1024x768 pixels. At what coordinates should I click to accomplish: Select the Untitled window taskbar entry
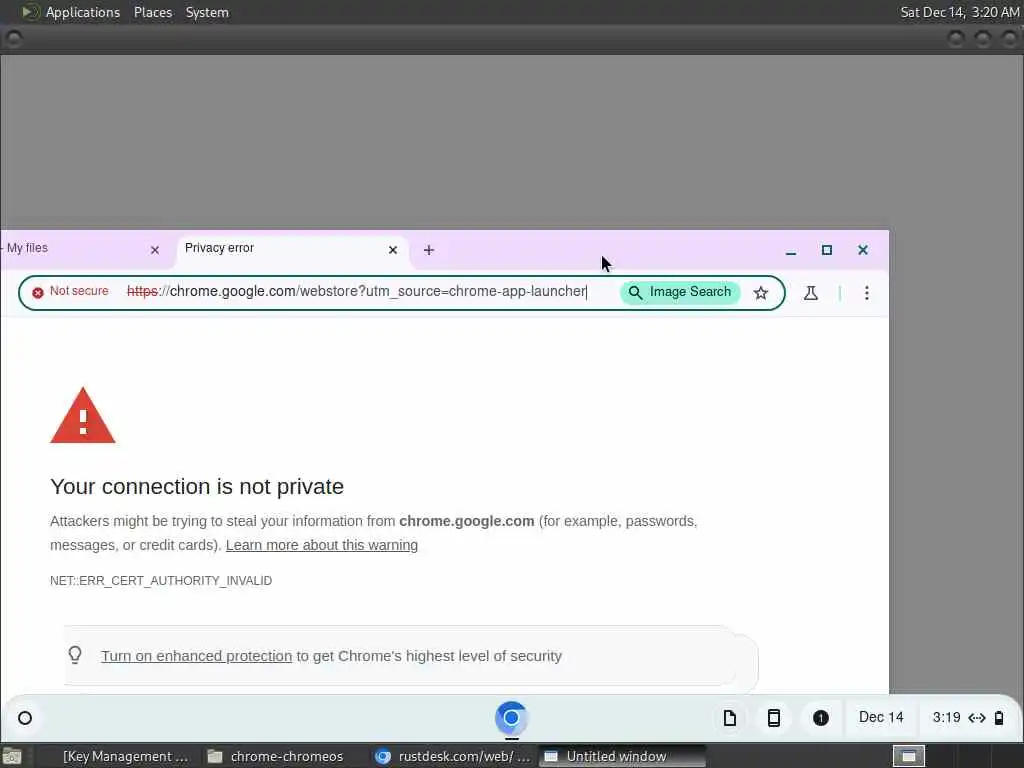click(x=622, y=756)
